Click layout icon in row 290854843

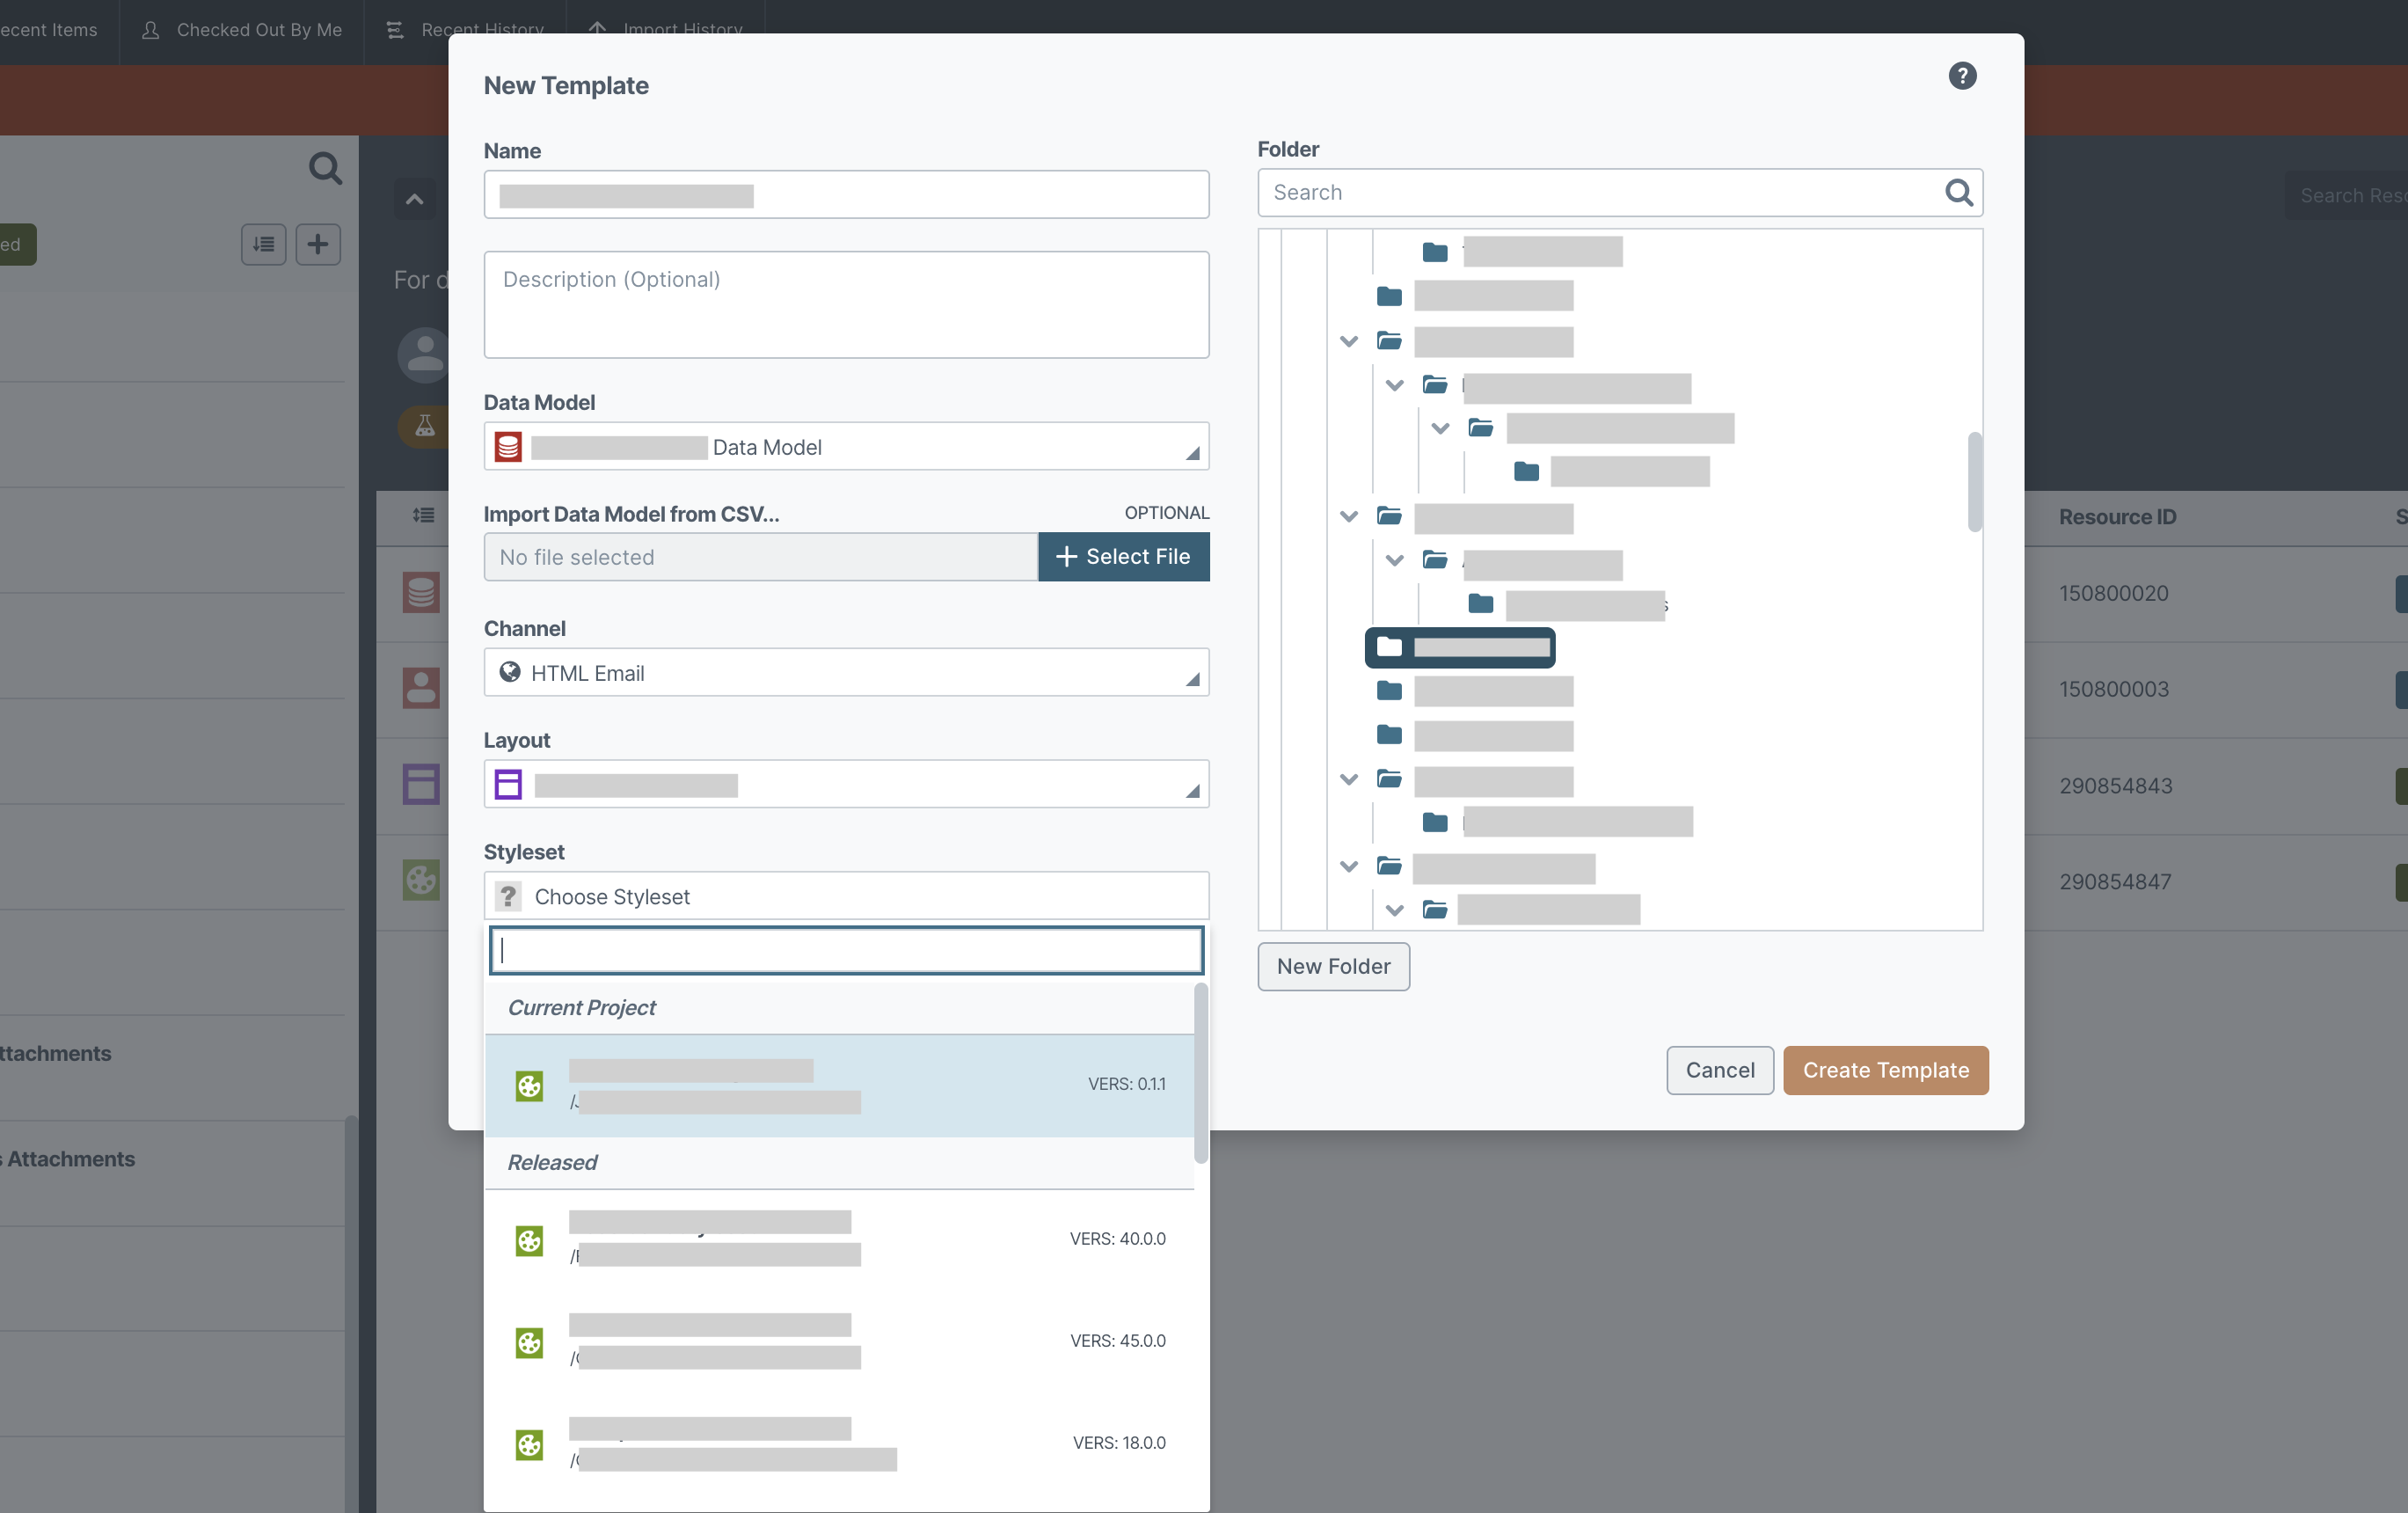421,785
